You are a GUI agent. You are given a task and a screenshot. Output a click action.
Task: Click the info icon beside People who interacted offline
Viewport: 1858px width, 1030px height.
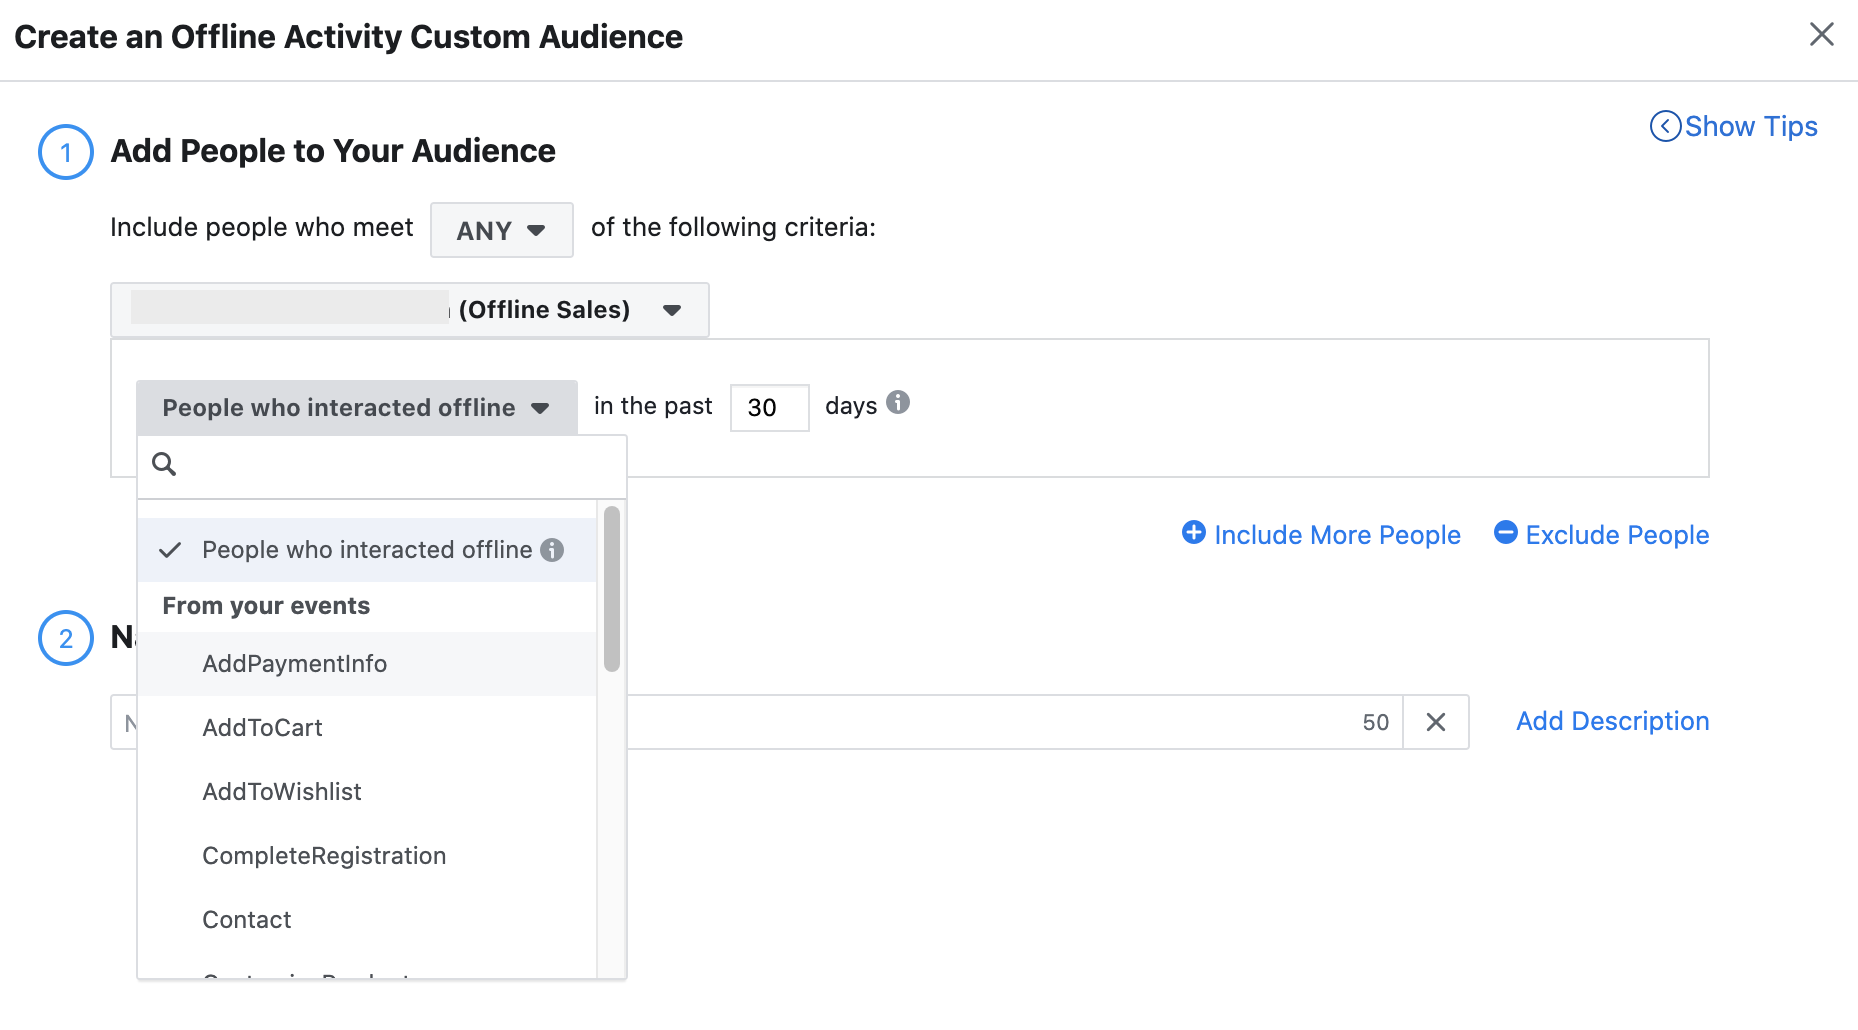[x=551, y=550]
